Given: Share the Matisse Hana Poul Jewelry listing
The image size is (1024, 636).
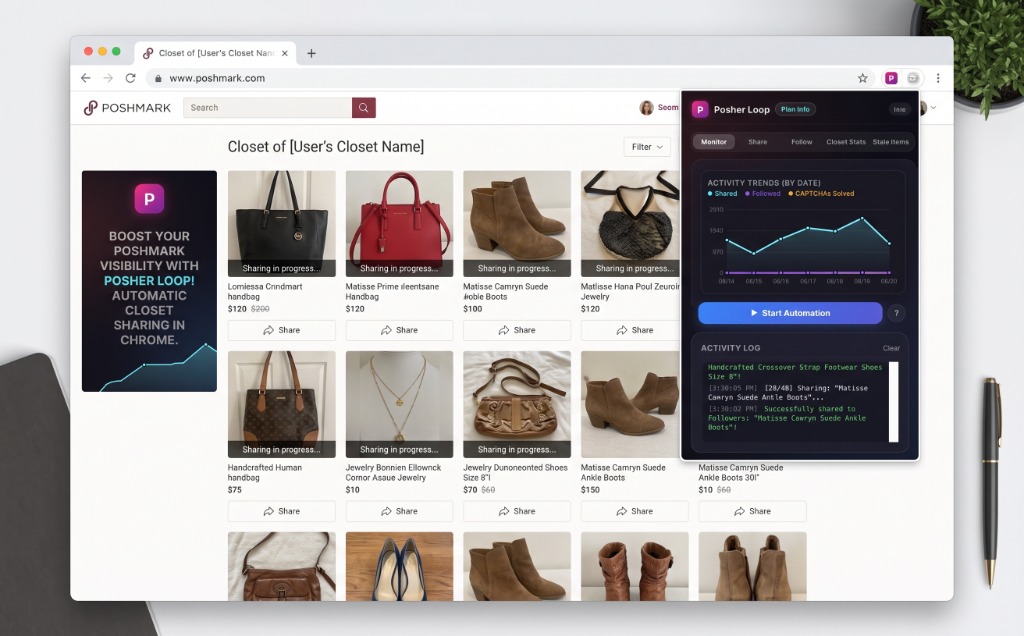Looking at the screenshot, I should 630,330.
